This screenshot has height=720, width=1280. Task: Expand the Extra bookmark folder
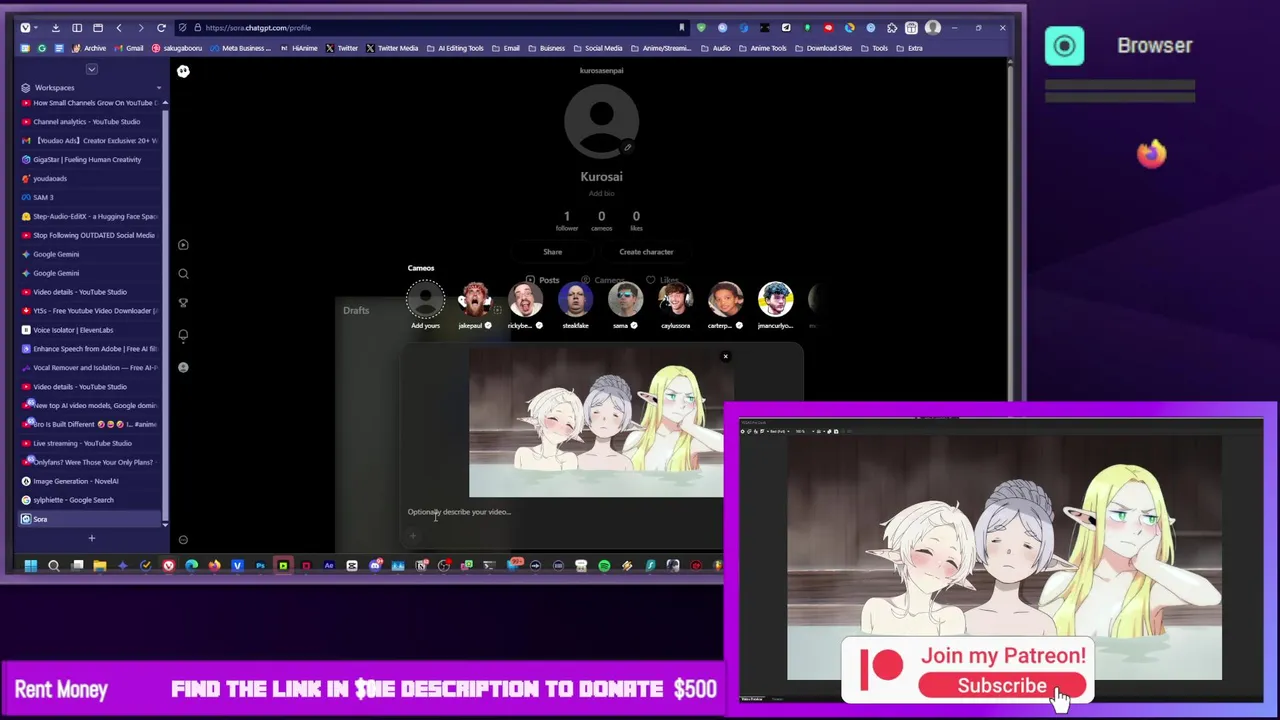[909, 48]
